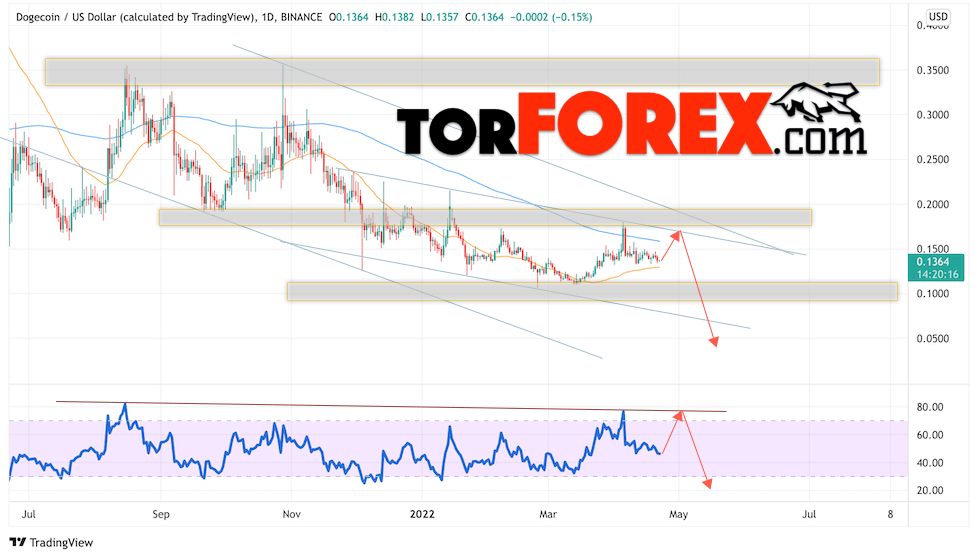Click the TradingView logo at bottom left
Viewport: 978px width, 558px height.
pos(51,542)
